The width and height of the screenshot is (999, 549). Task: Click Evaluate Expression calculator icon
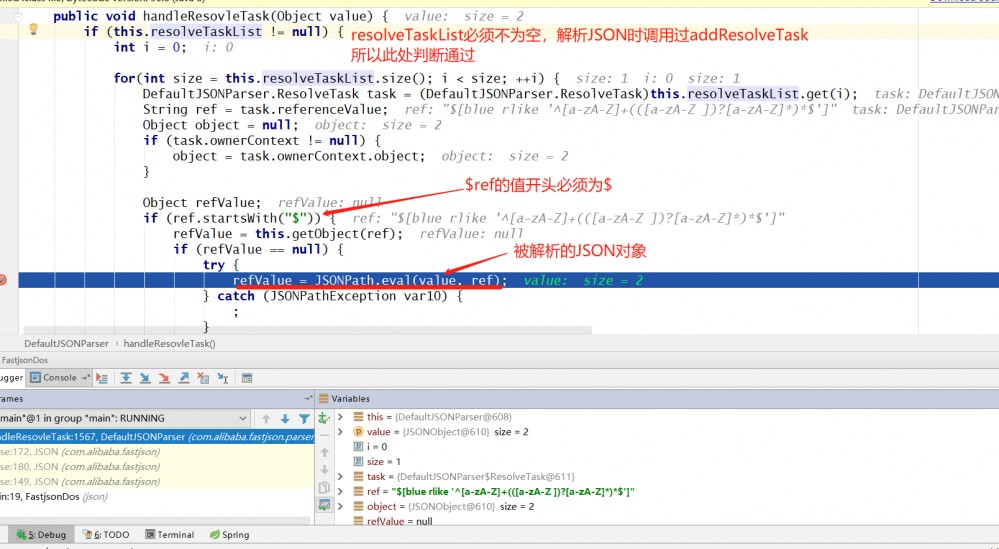[x=247, y=378]
